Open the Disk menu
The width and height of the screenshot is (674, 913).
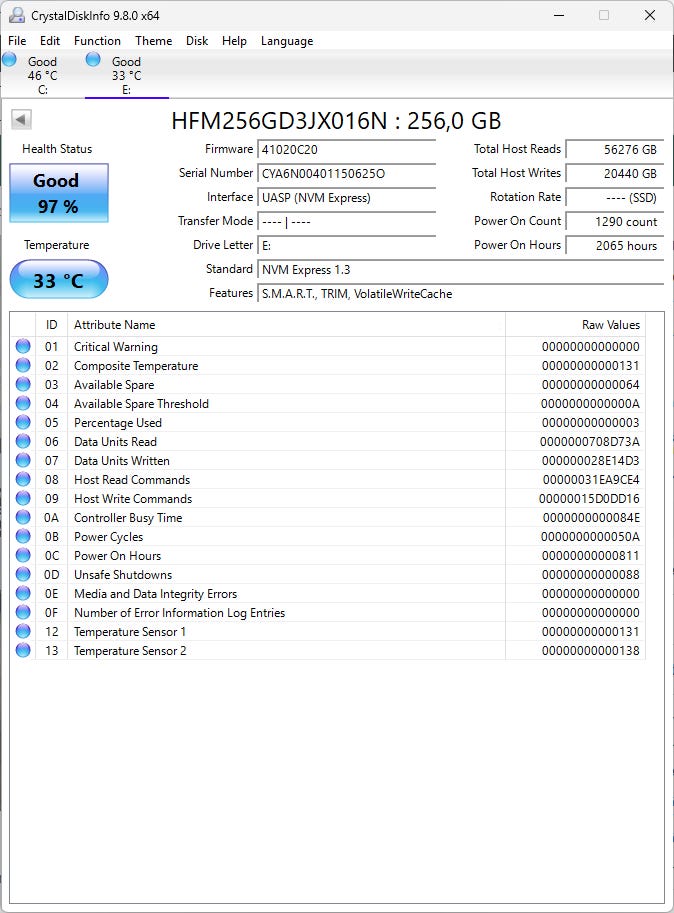pyautogui.click(x=197, y=41)
